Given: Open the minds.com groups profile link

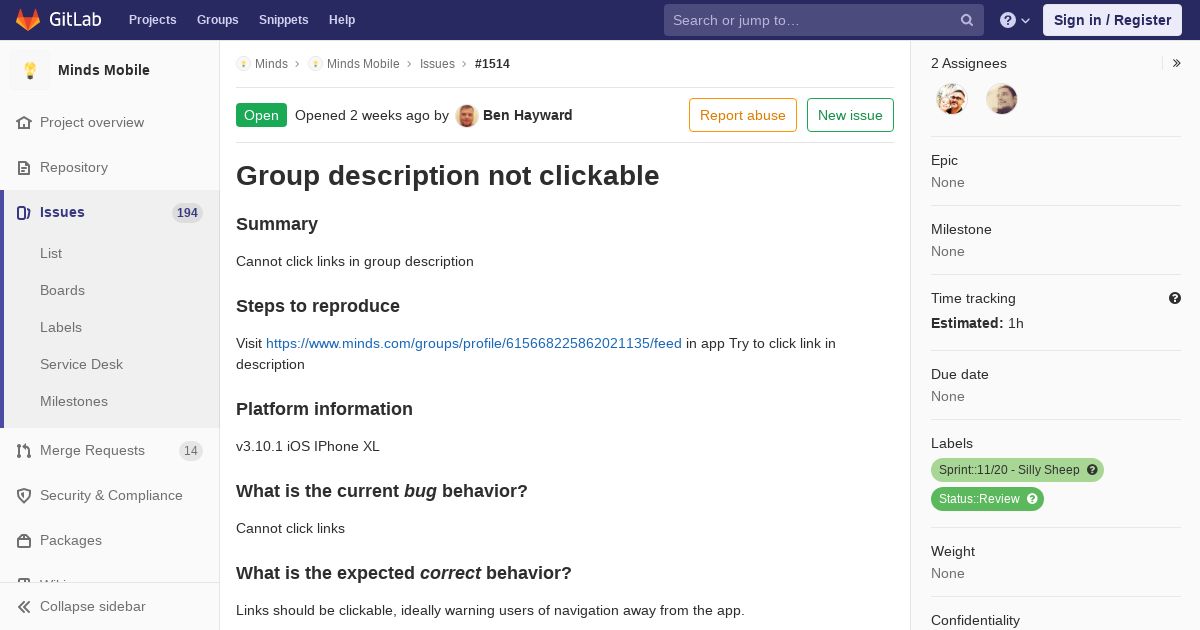Looking at the screenshot, I should [x=474, y=343].
